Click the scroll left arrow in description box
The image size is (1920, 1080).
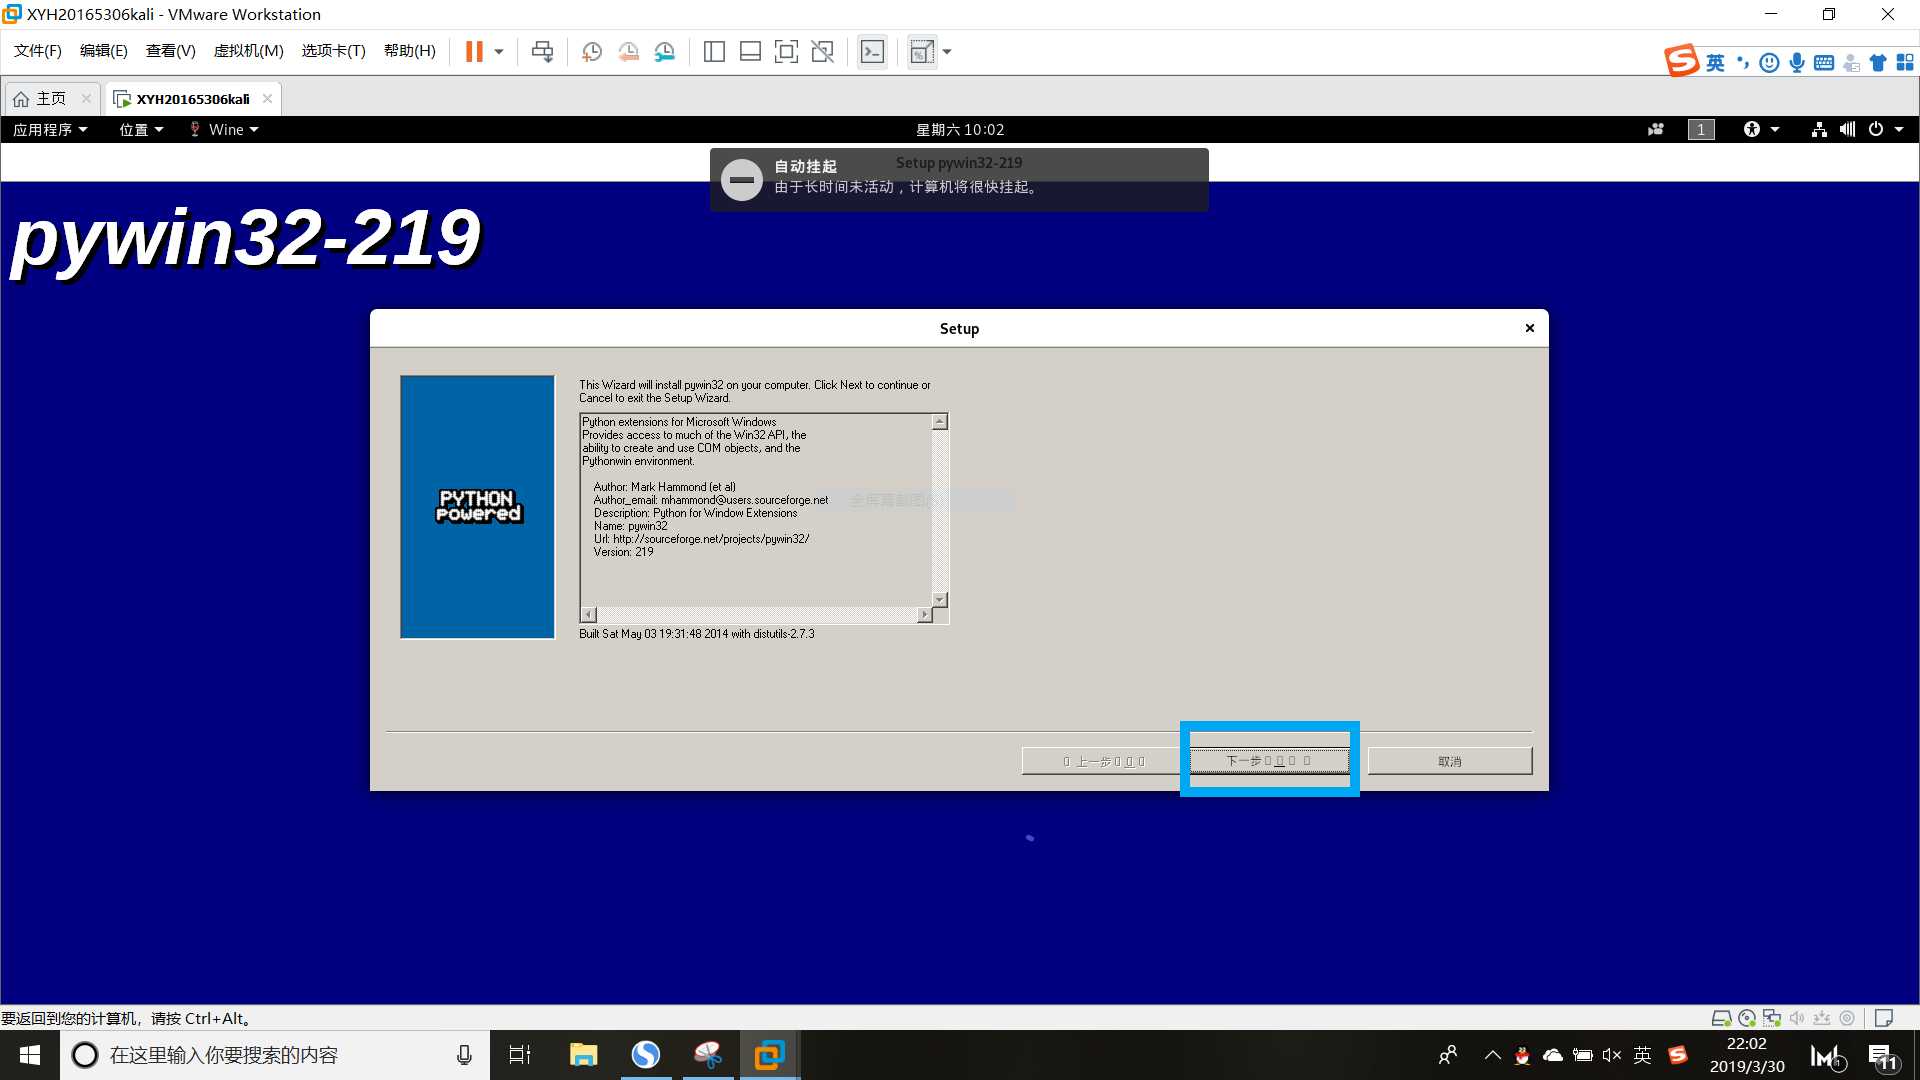[589, 615]
